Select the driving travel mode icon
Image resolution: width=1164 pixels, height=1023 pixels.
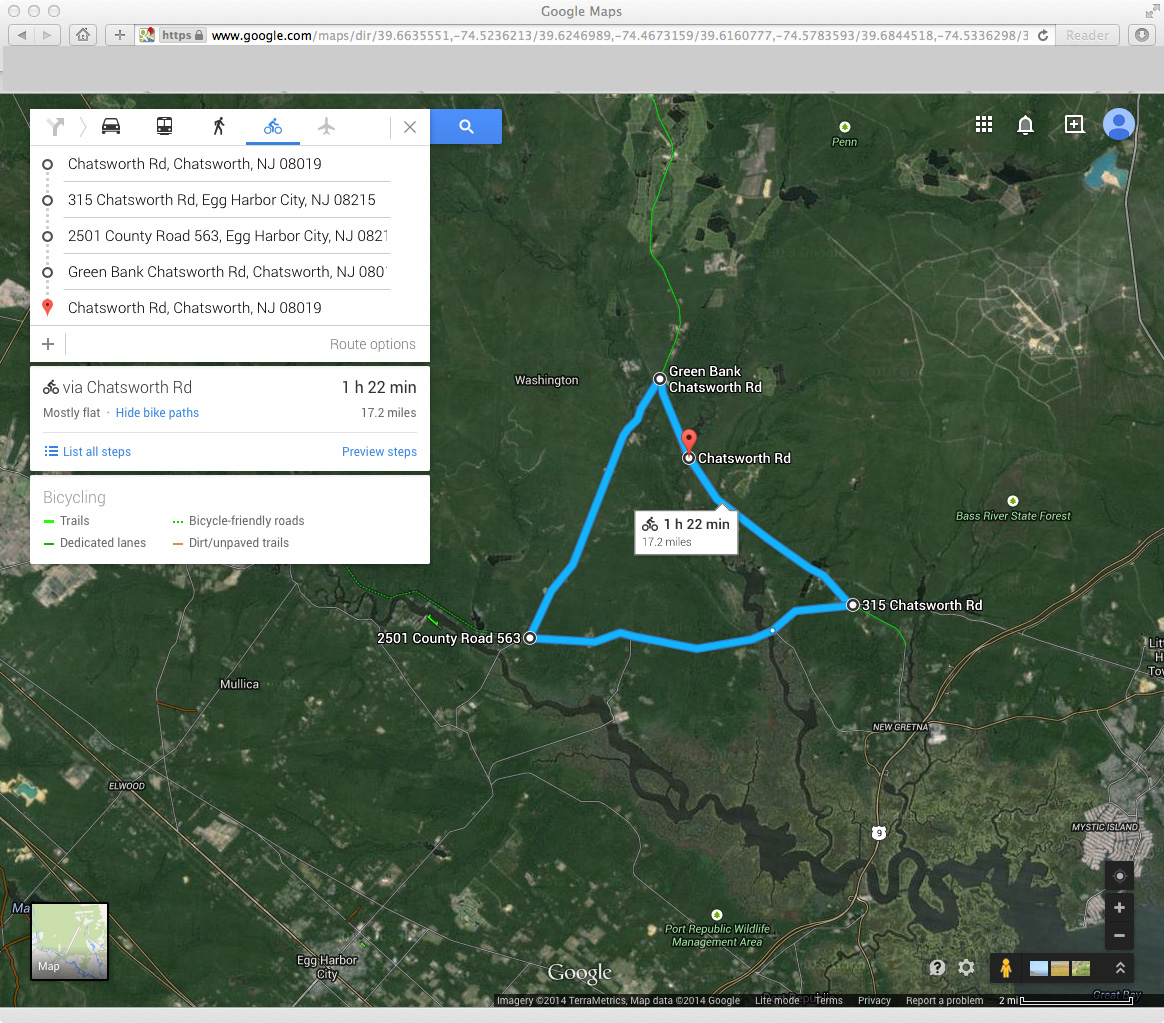tap(111, 127)
